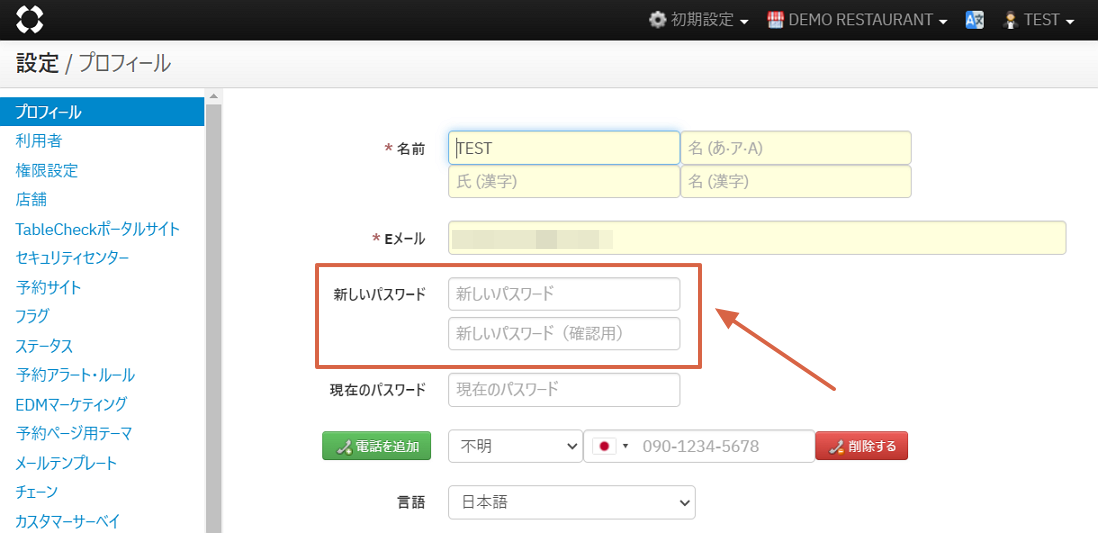Open the DEMO RESTAURANT store menu
The image size is (1098, 533).
coord(857,20)
